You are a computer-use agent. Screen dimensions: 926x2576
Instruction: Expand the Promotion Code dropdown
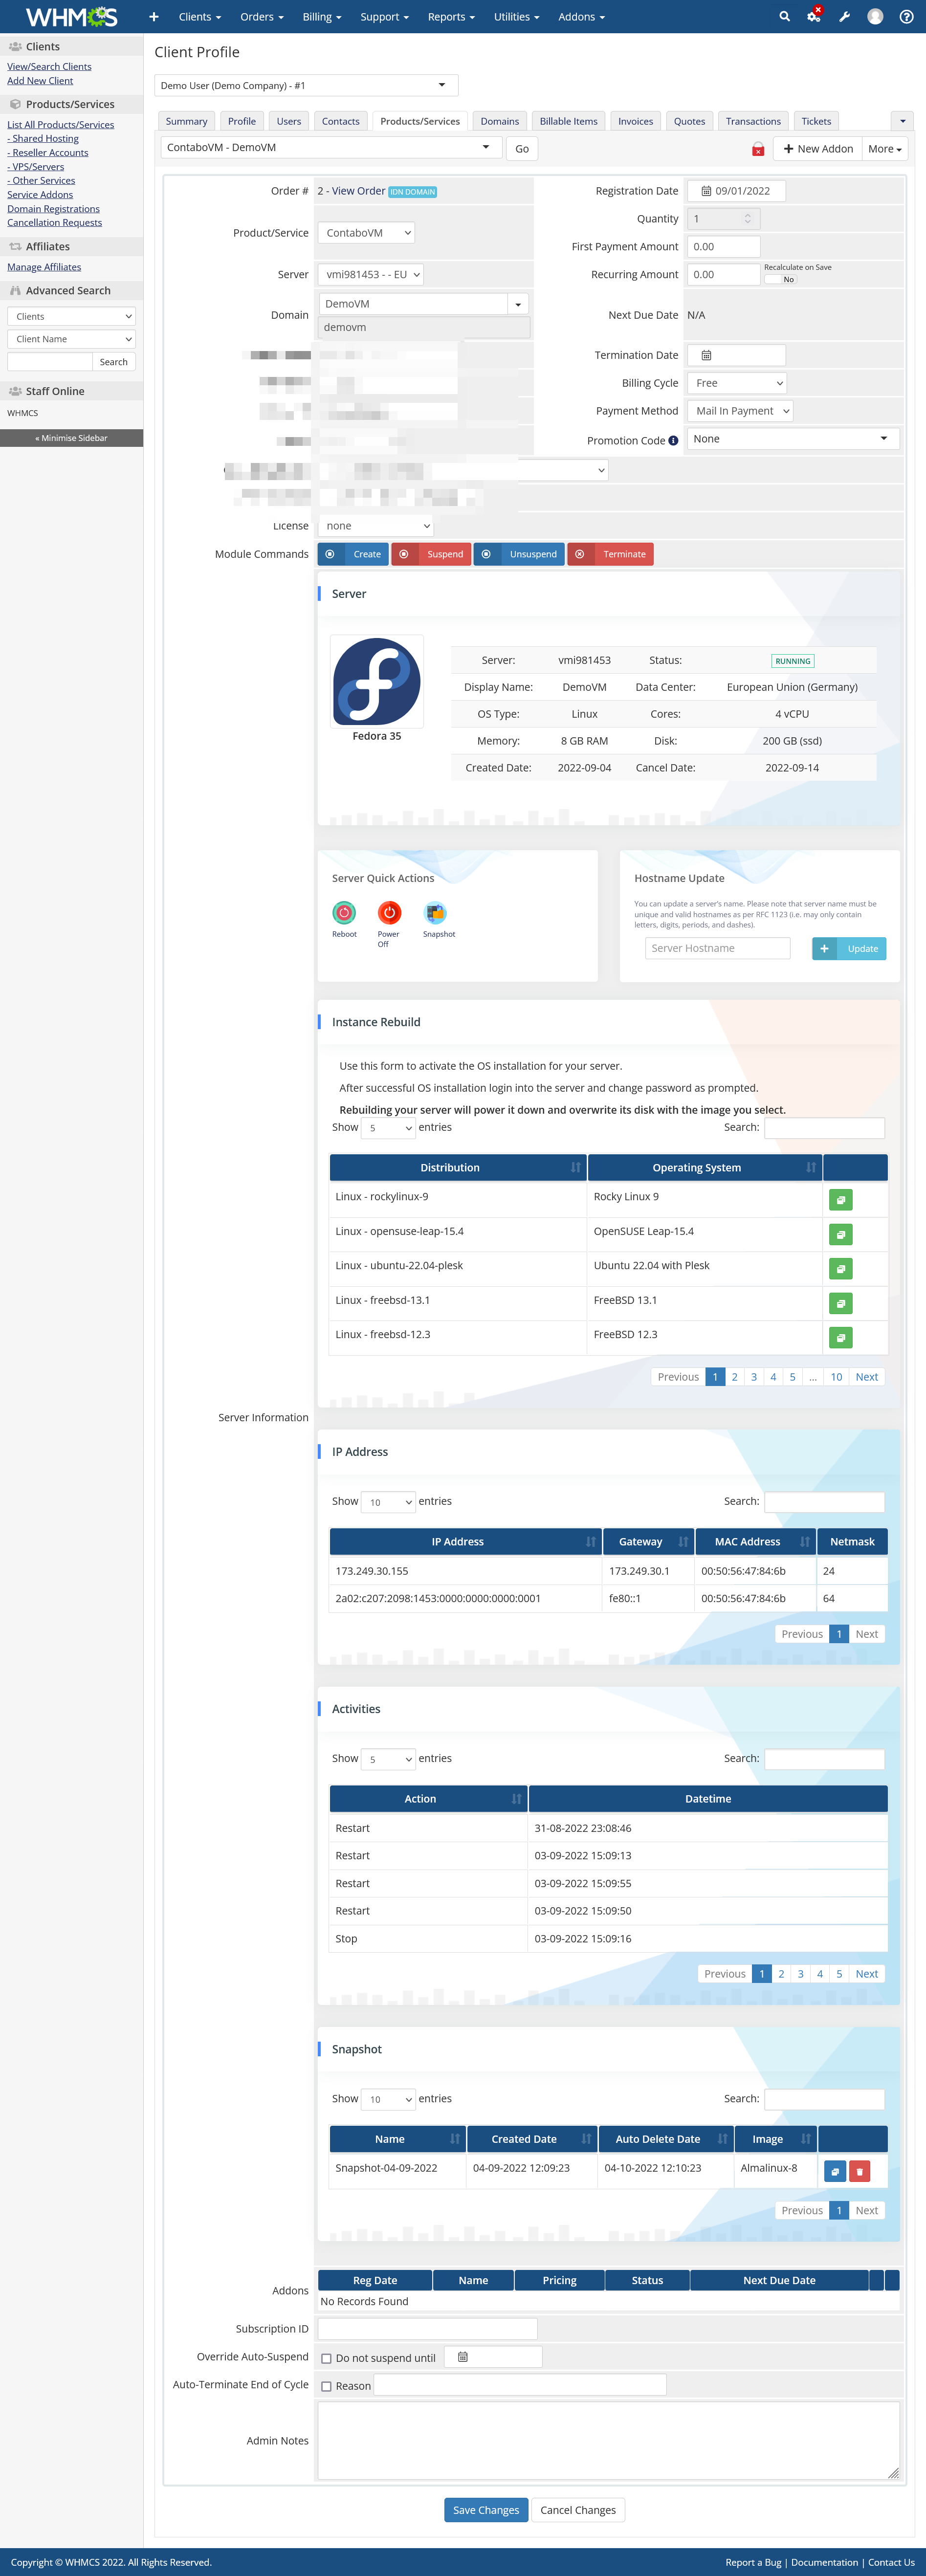pyautogui.click(x=792, y=439)
